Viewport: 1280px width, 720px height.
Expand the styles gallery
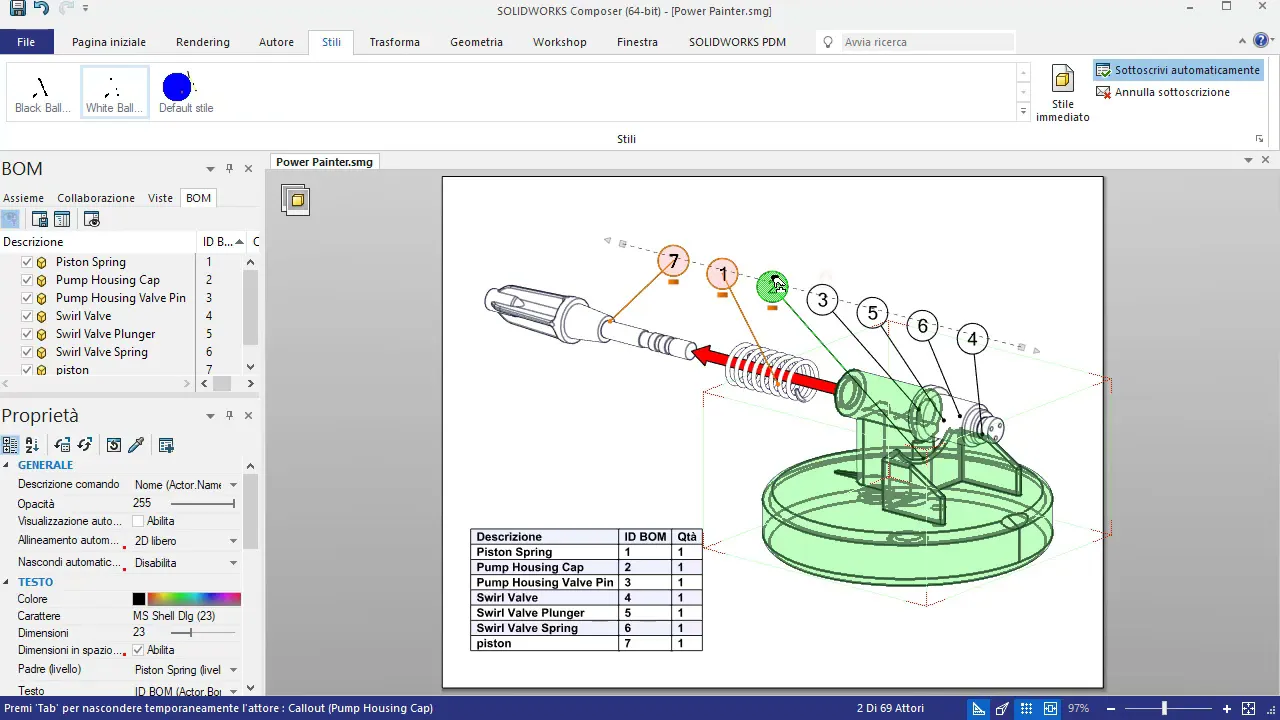pos(1023,111)
